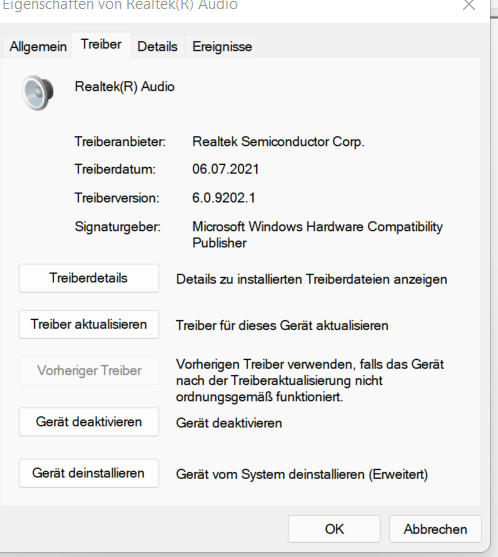Click Gerät deaktivieren button
This screenshot has width=498, height=557.
(89, 422)
